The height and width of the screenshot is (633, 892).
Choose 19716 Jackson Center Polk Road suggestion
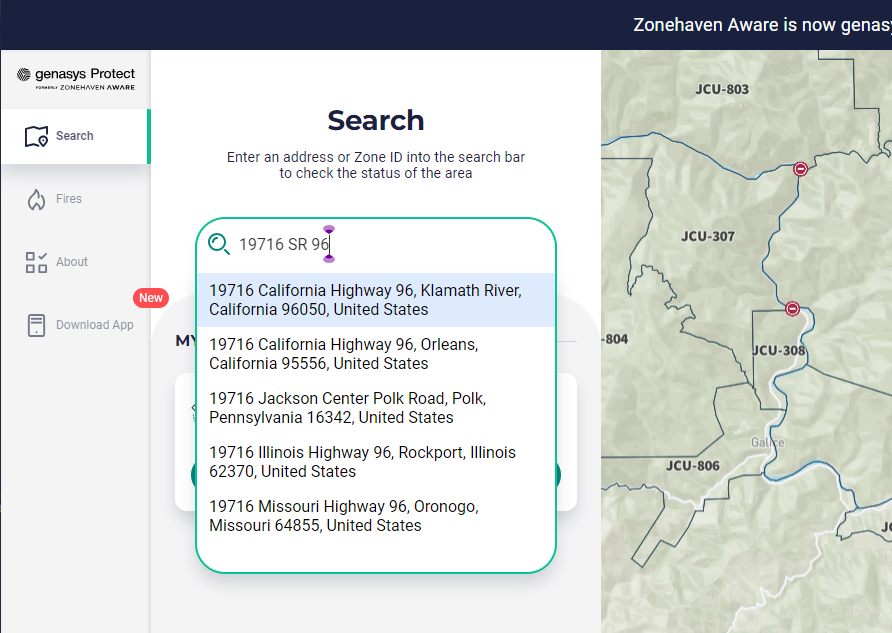click(x=375, y=408)
